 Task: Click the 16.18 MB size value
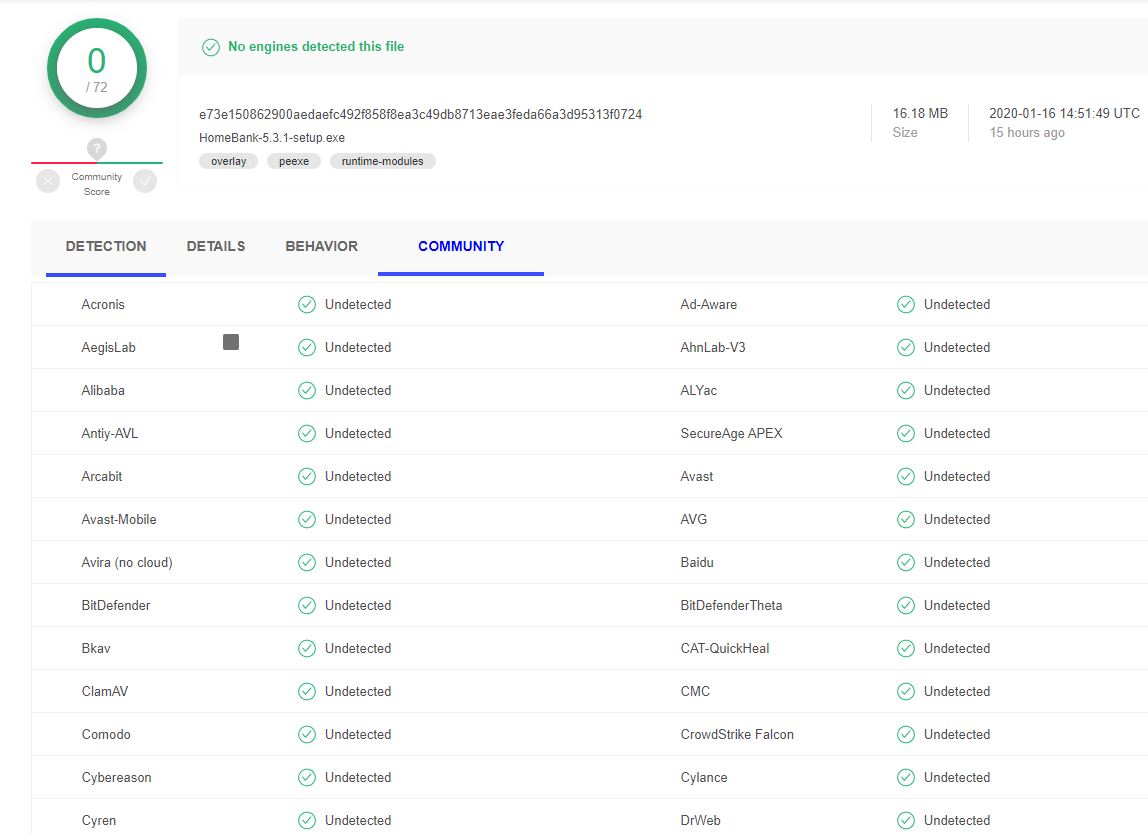click(x=920, y=113)
